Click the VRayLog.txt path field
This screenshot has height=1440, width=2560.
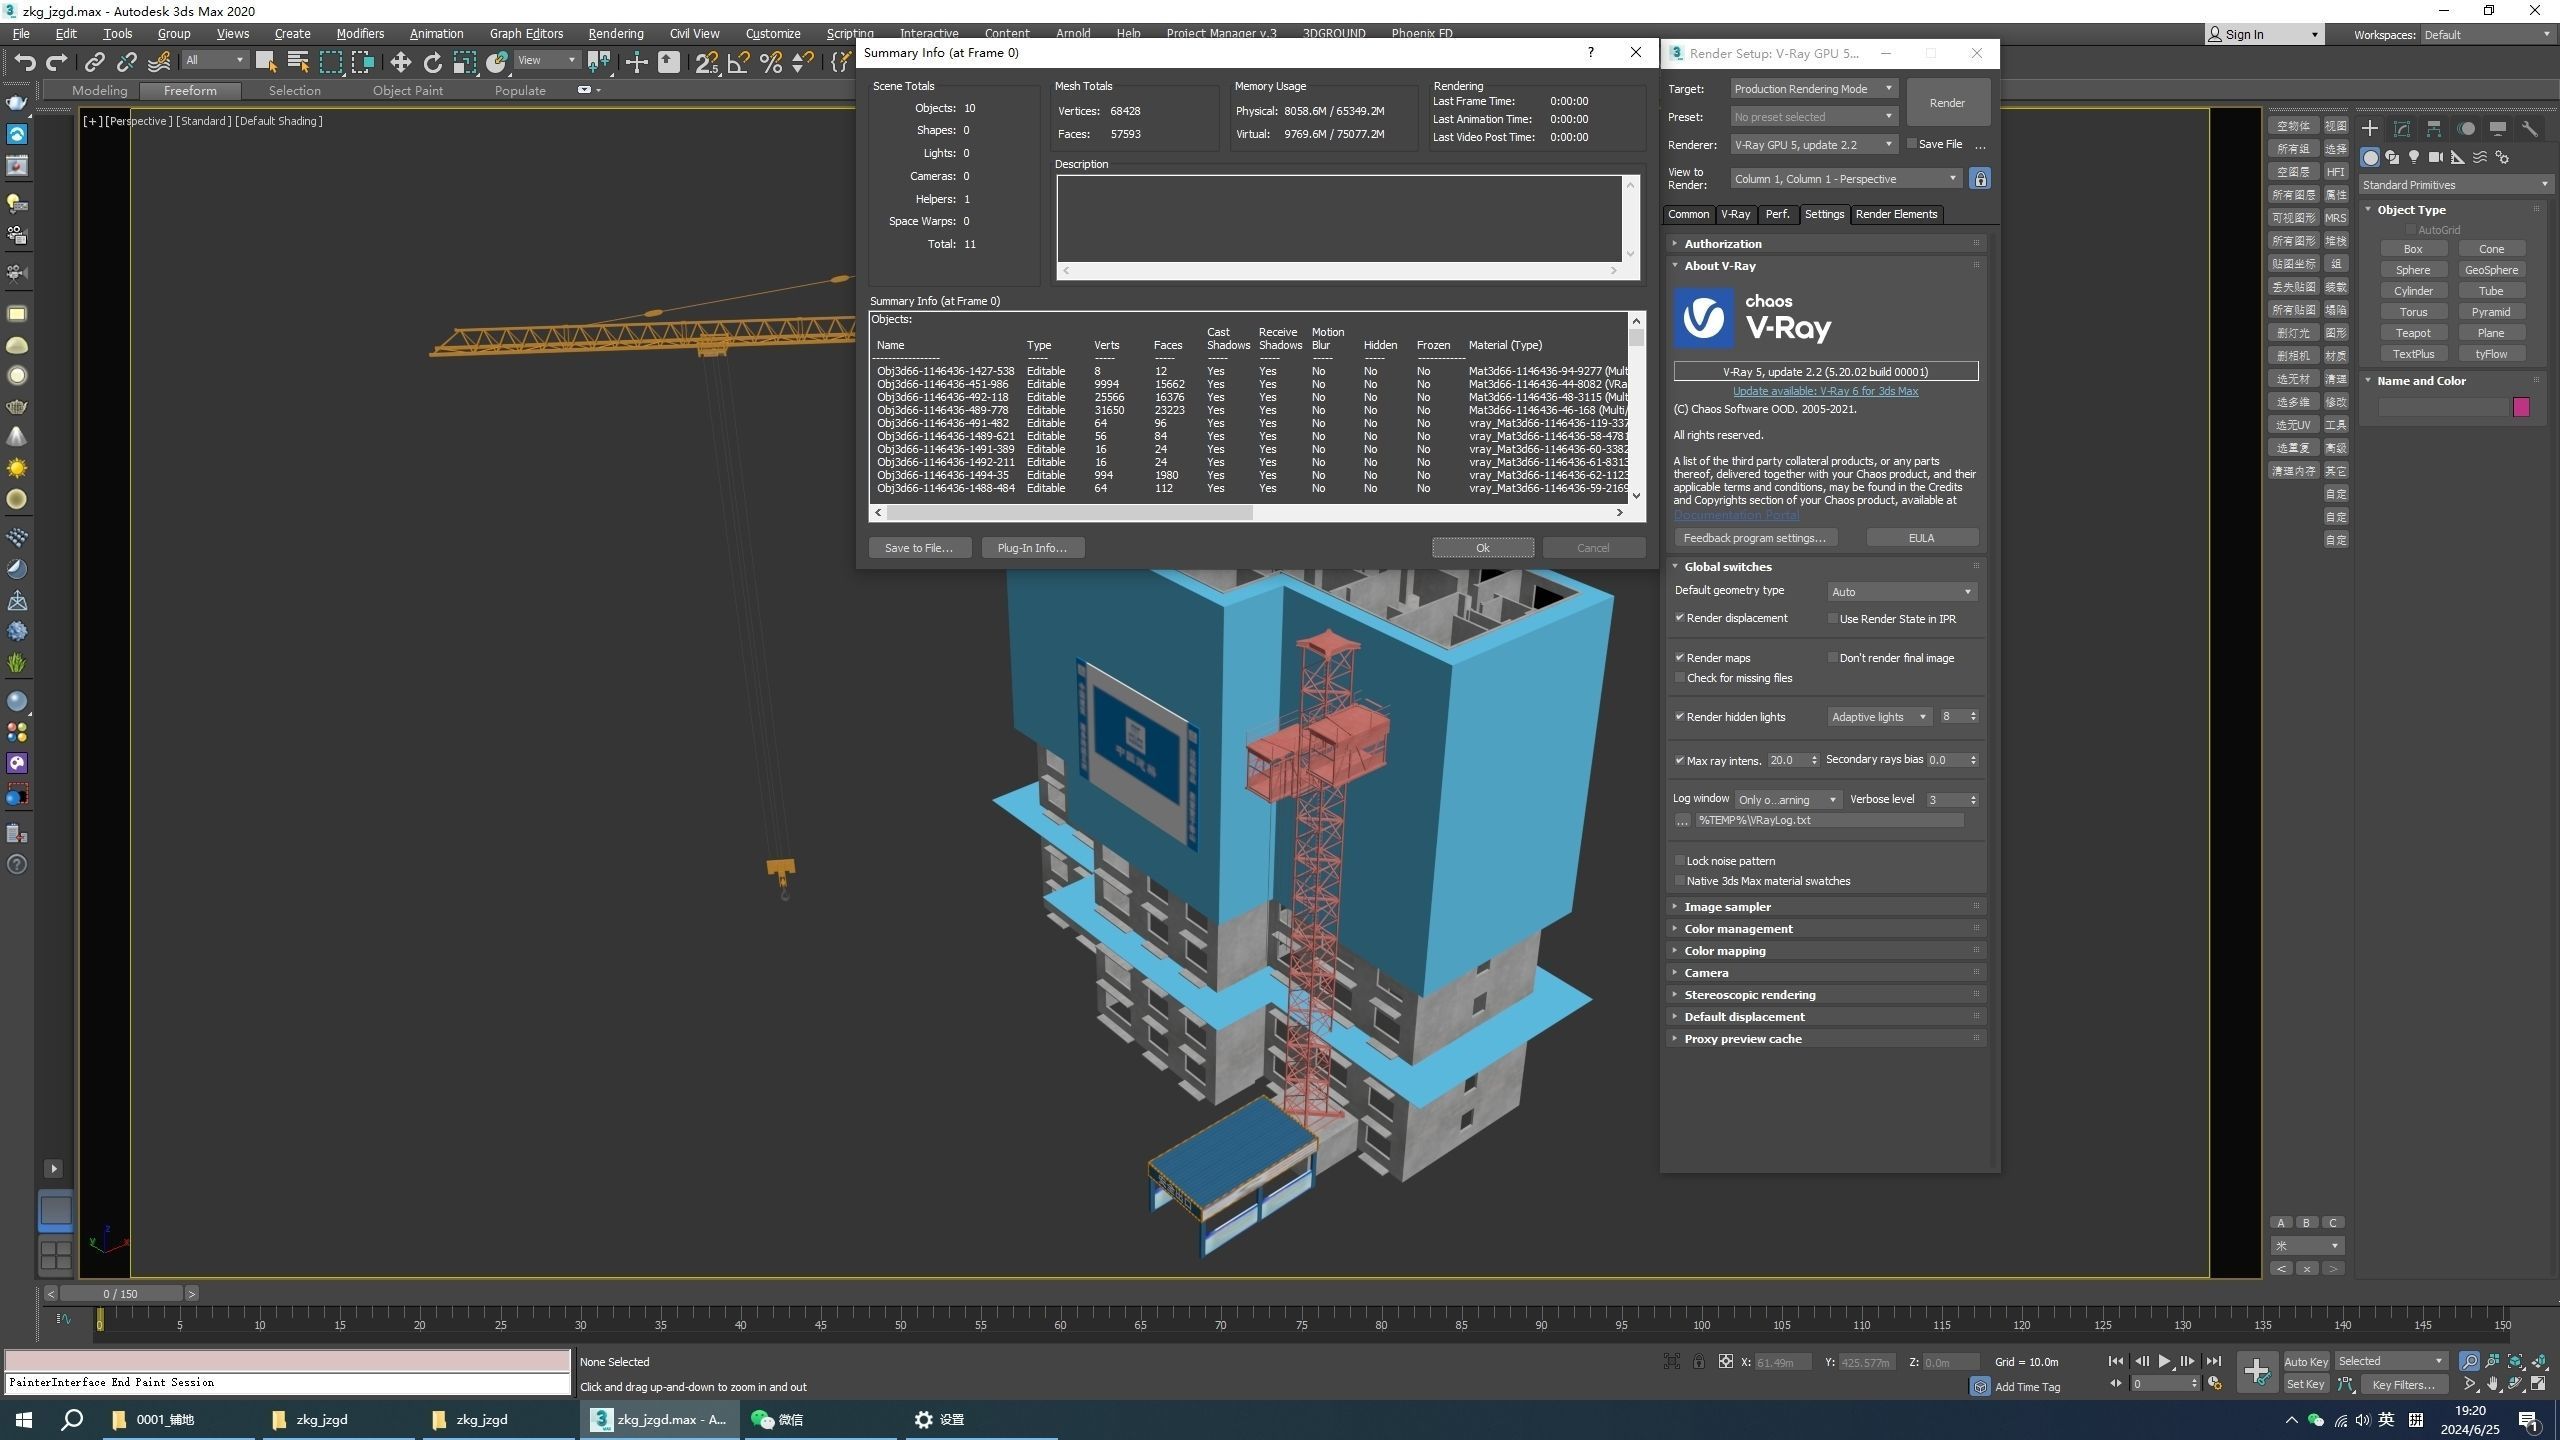tap(1829, 820)
